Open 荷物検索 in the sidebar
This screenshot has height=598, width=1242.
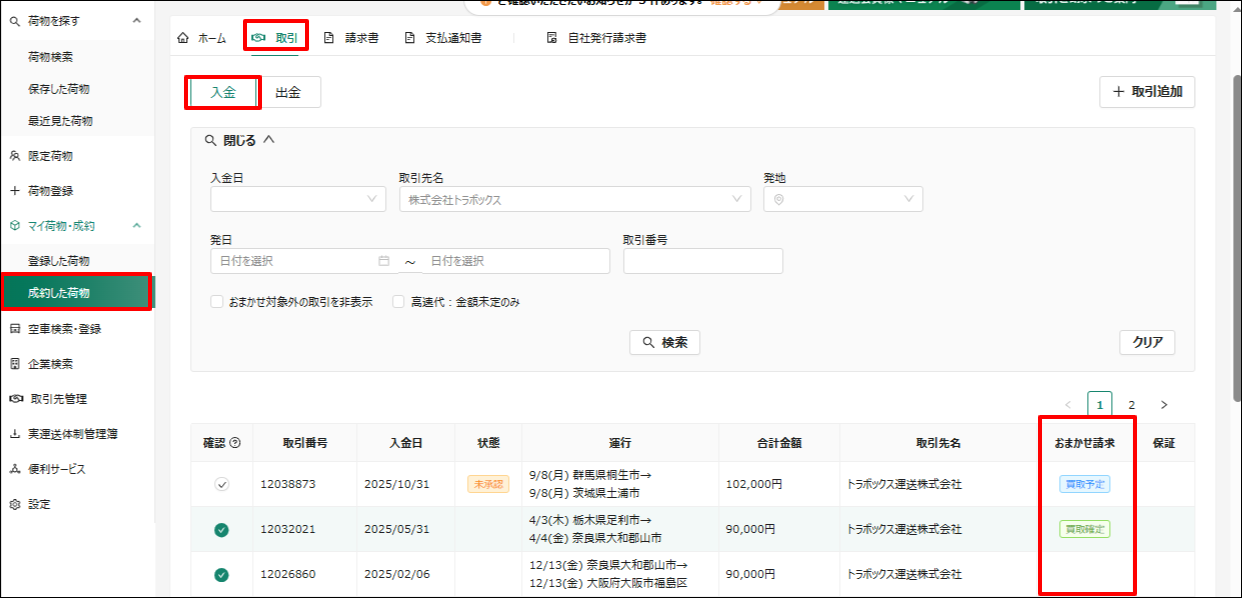point(50,57)
